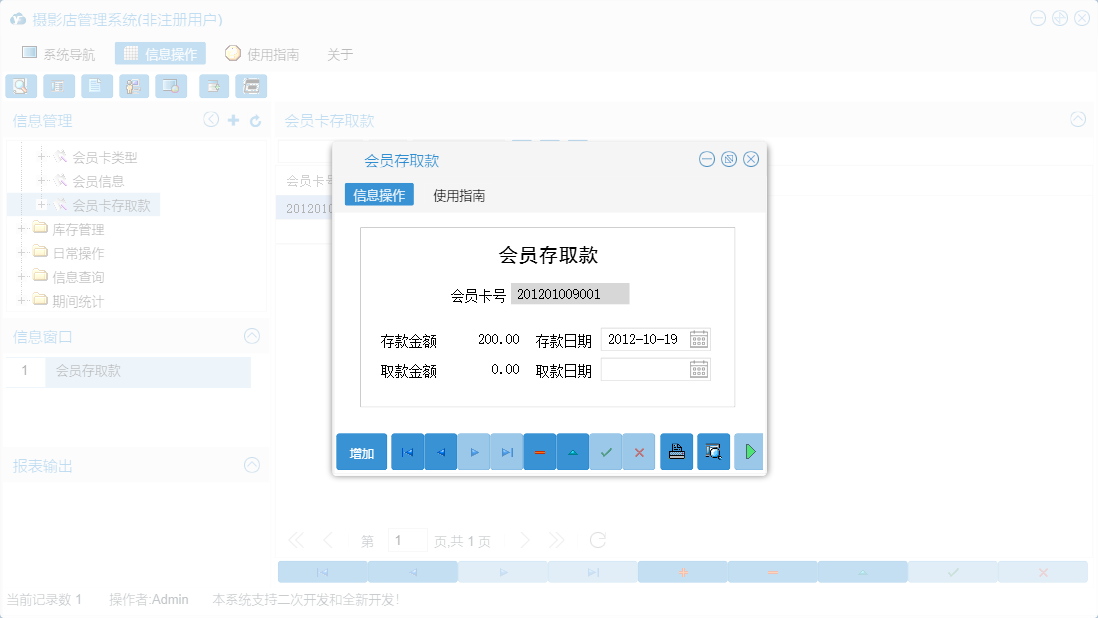1098x618 pixels.
Task: Expand the 日常操作 tree node
Action: [22, 252]
